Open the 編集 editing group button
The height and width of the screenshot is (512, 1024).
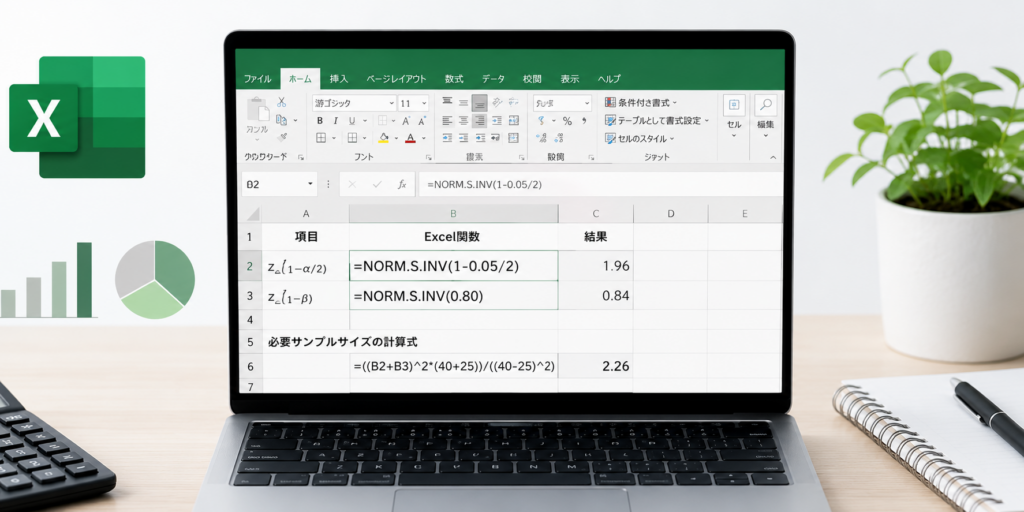point(765,117)
